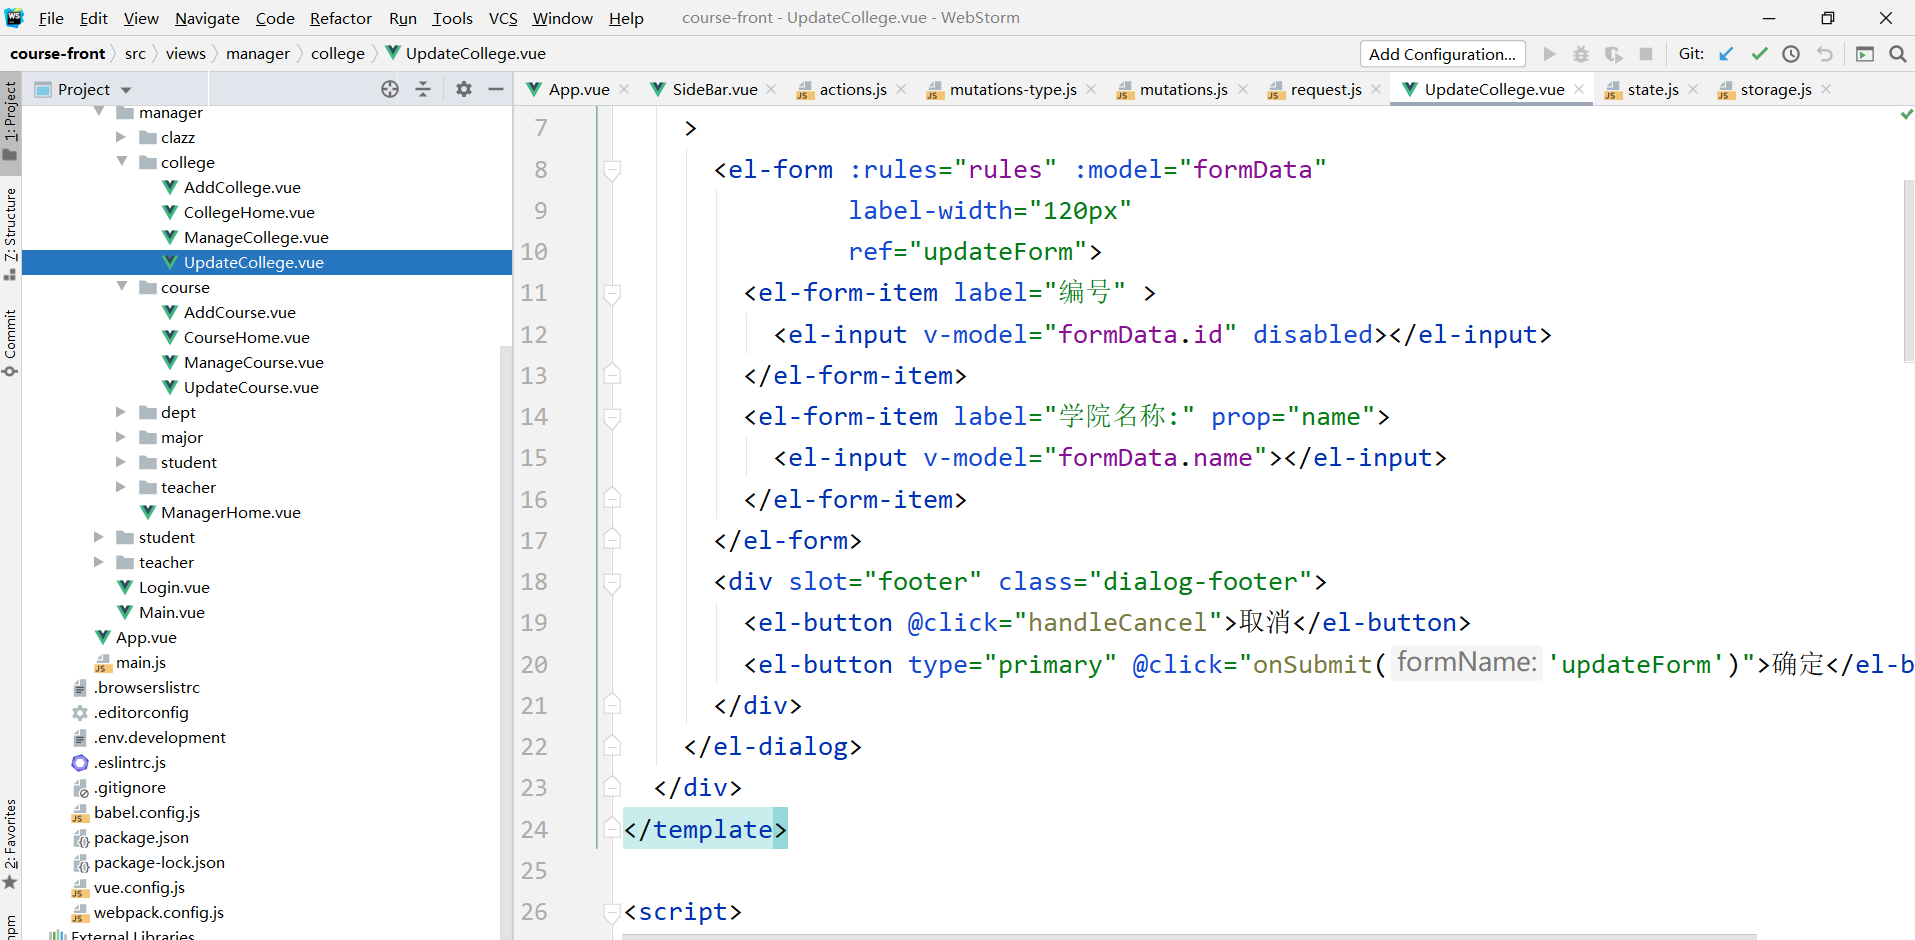
Task: Click the Search Everywhere magnifier icon
Action: [1897, 54]
